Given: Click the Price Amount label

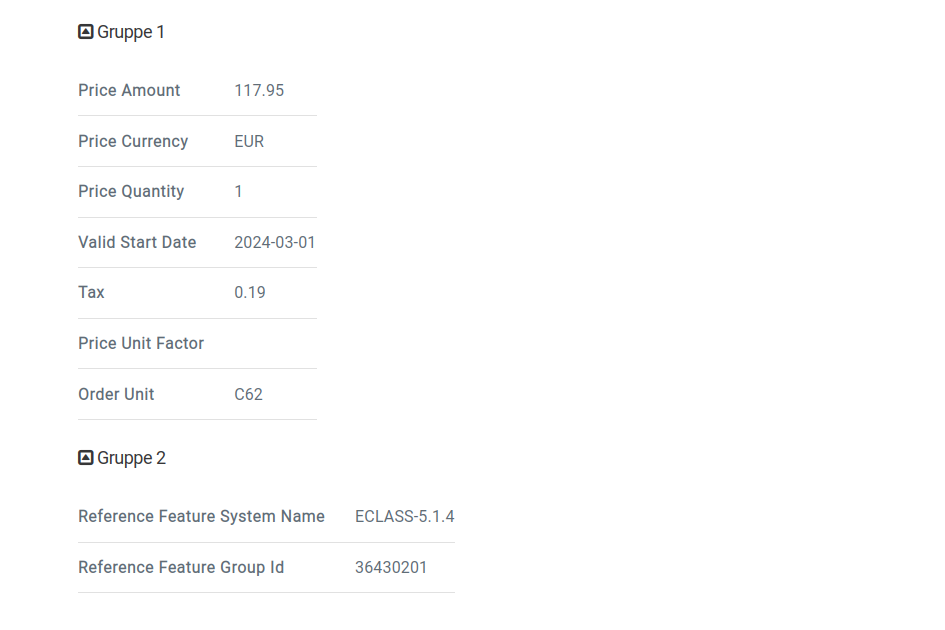Looking at the screenshot, I should pyautogui.click(x=129, y=90).
